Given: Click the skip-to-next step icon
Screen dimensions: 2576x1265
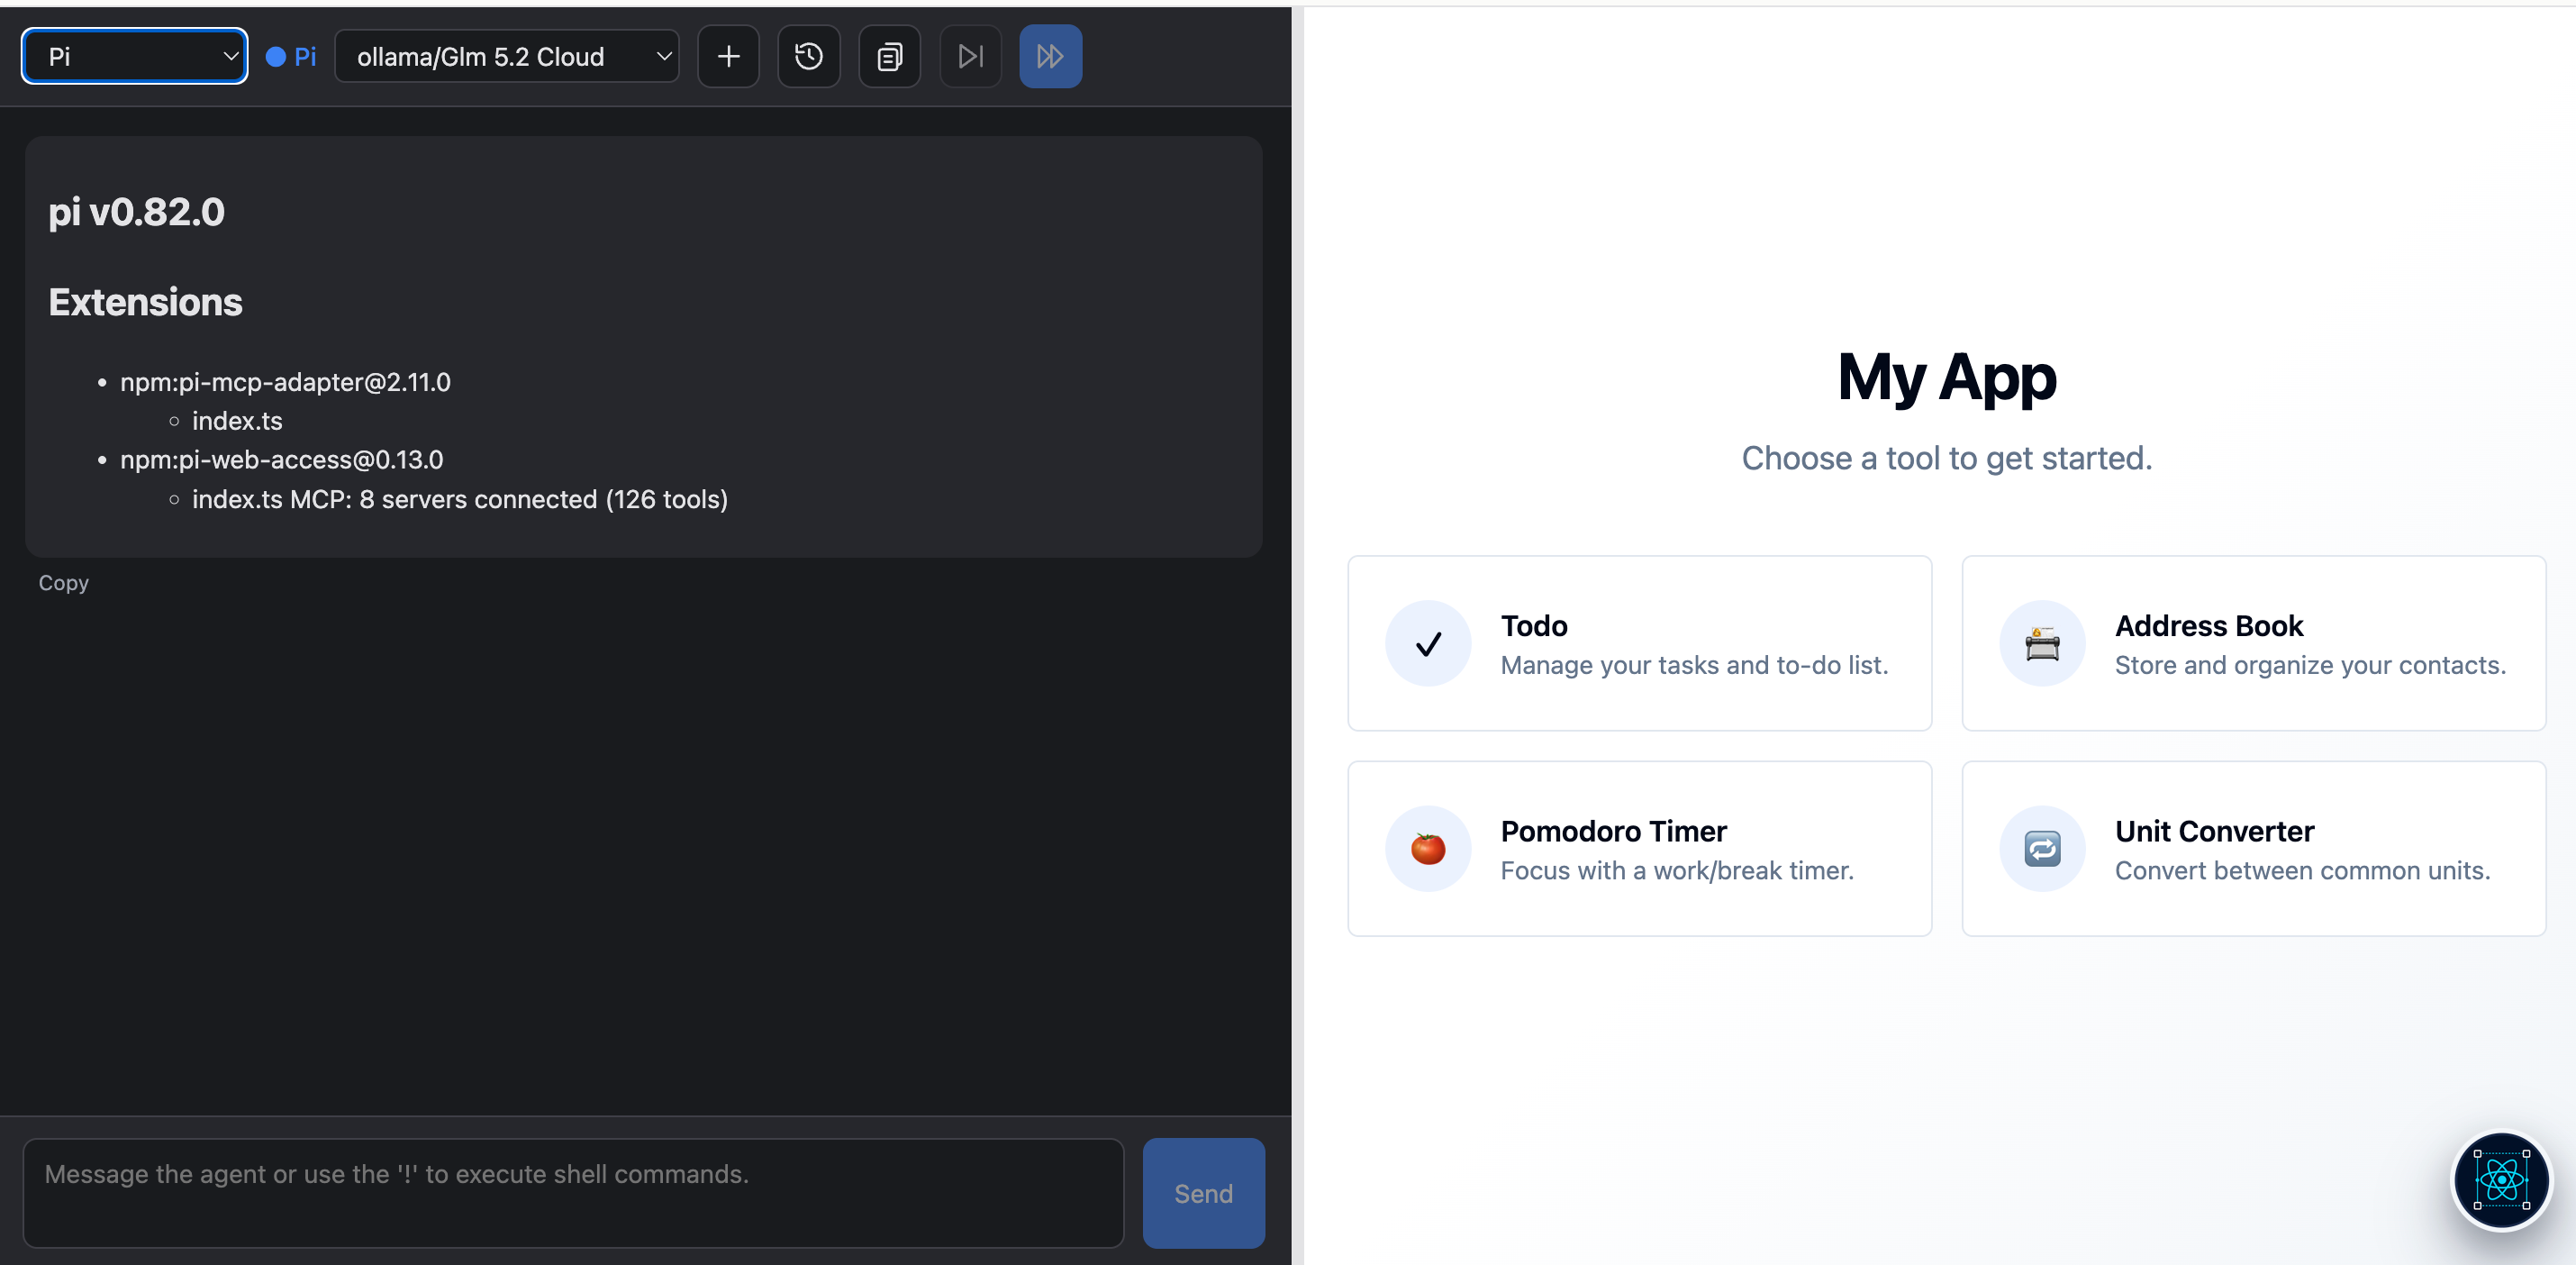Looking at the screenshot, I should click(x=970, y=56).
